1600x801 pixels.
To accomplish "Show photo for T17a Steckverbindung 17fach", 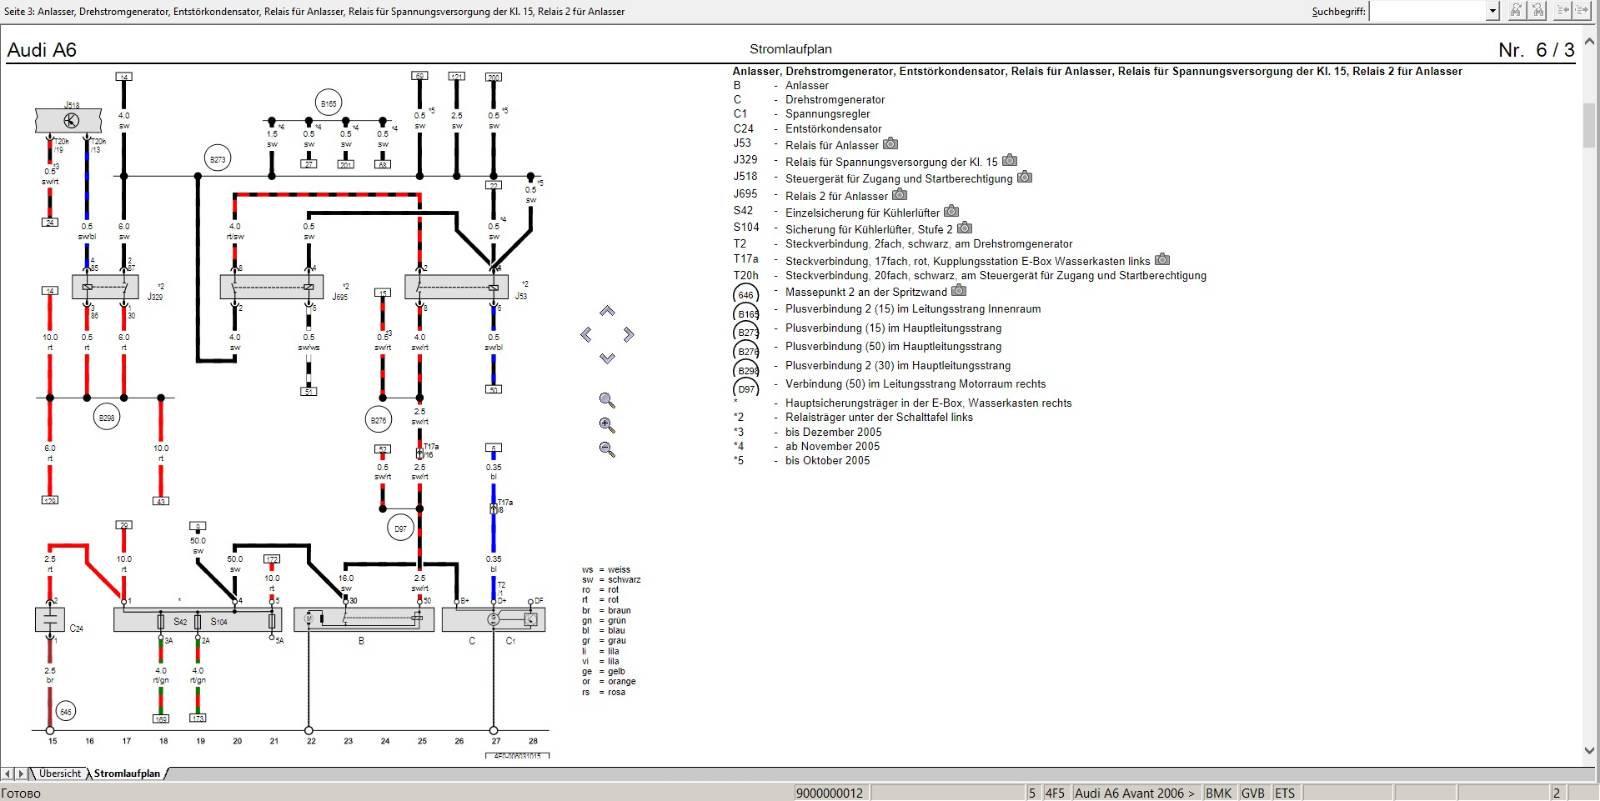I will coord(1162,260).
